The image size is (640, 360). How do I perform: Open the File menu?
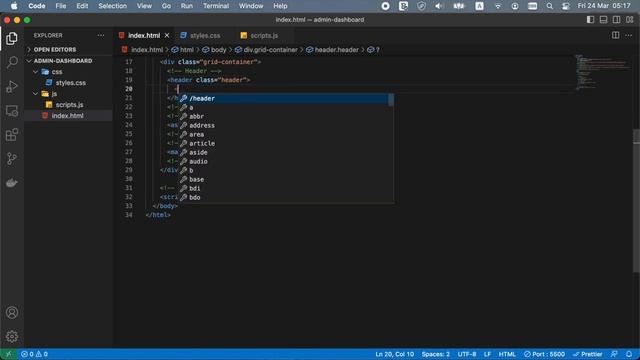click(61, 6)
